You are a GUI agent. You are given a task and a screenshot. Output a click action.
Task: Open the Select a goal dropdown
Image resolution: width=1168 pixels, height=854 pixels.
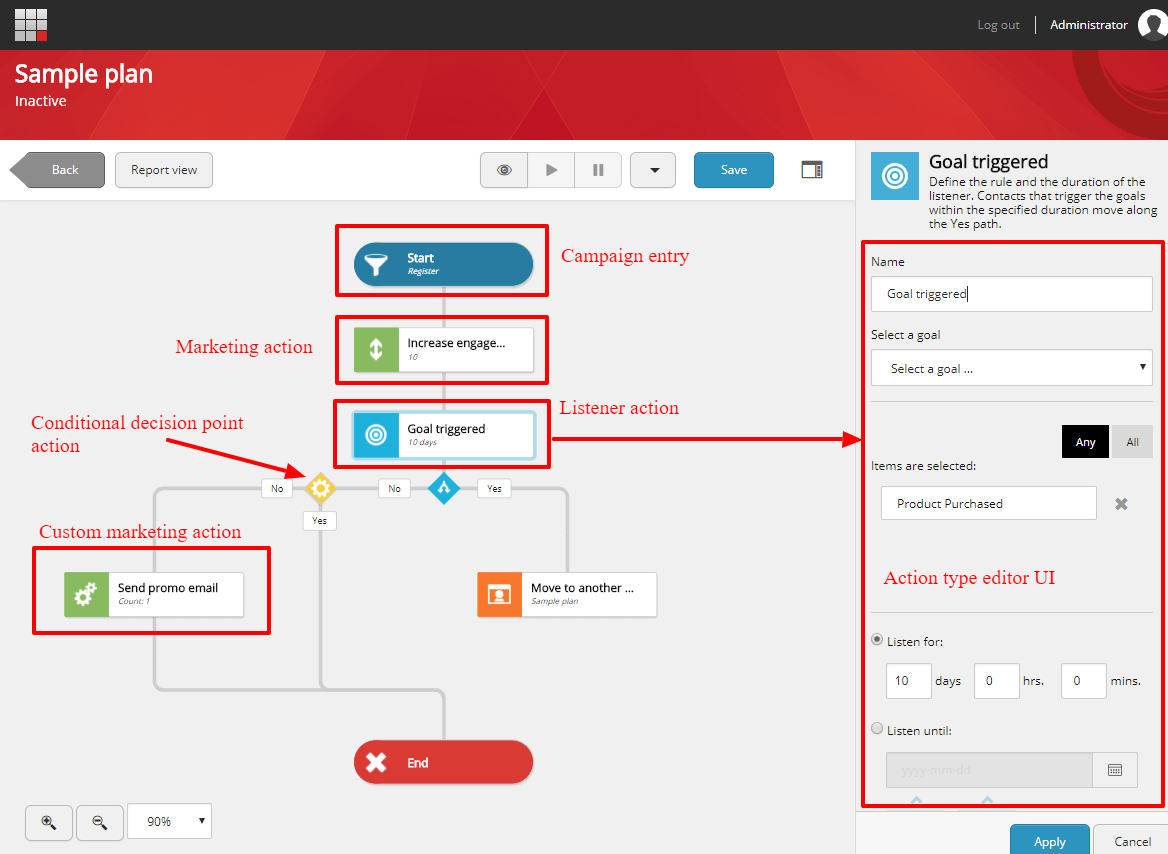[x=1011, y=368]
